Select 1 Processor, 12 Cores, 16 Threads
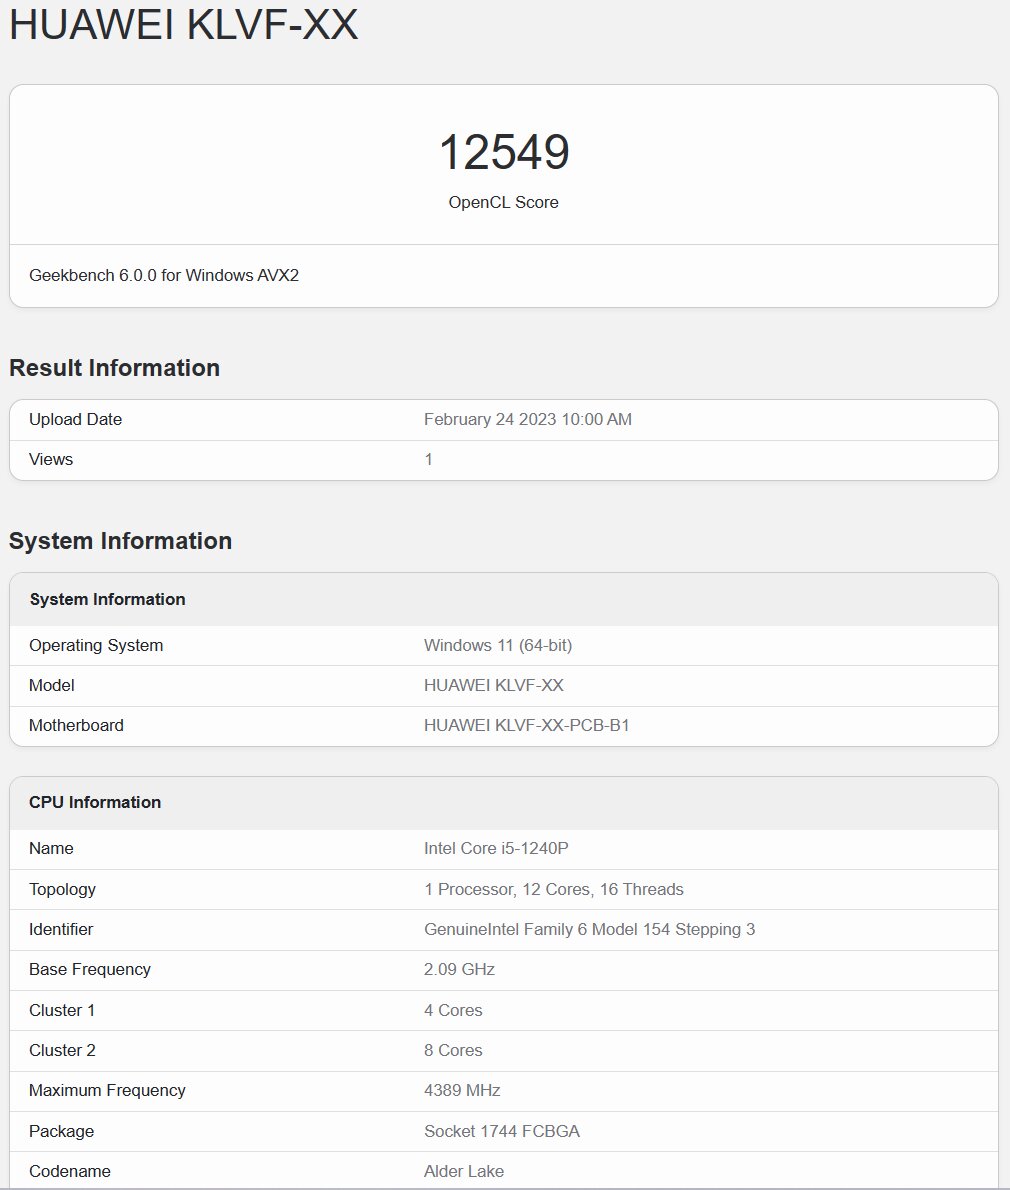The height and width of the screenshot is (1190, 1010). [x=554, y=889]
